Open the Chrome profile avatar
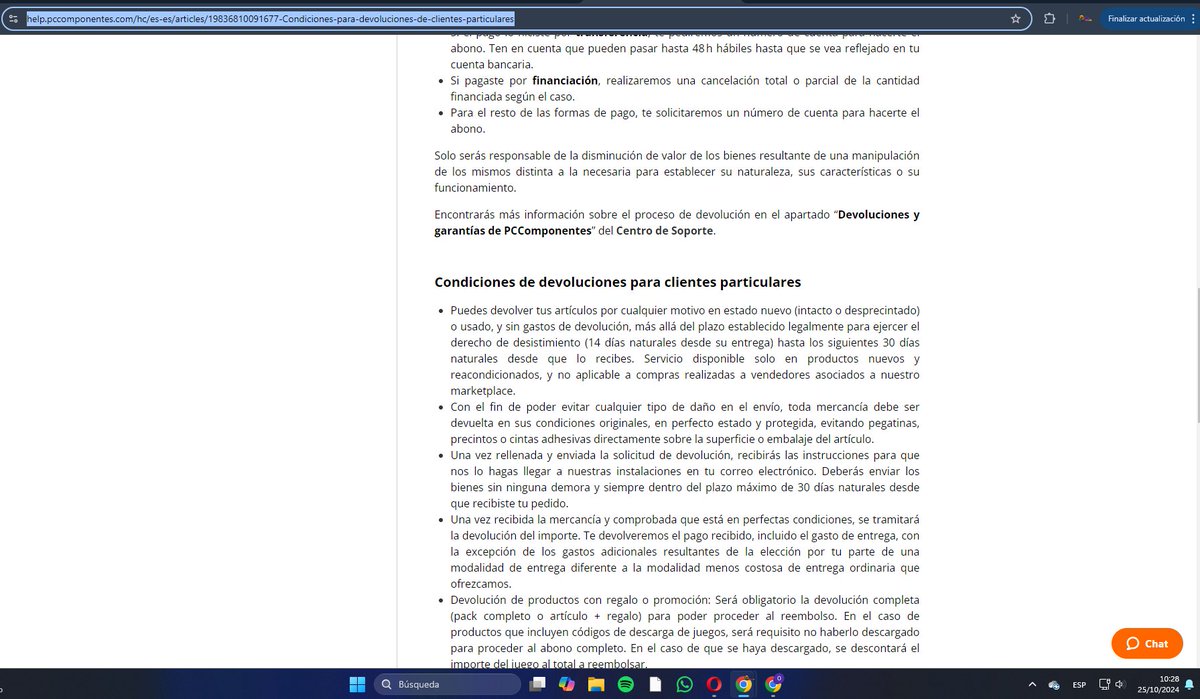This screenshot has width=1200, height=699. [x=1083, y=18]
